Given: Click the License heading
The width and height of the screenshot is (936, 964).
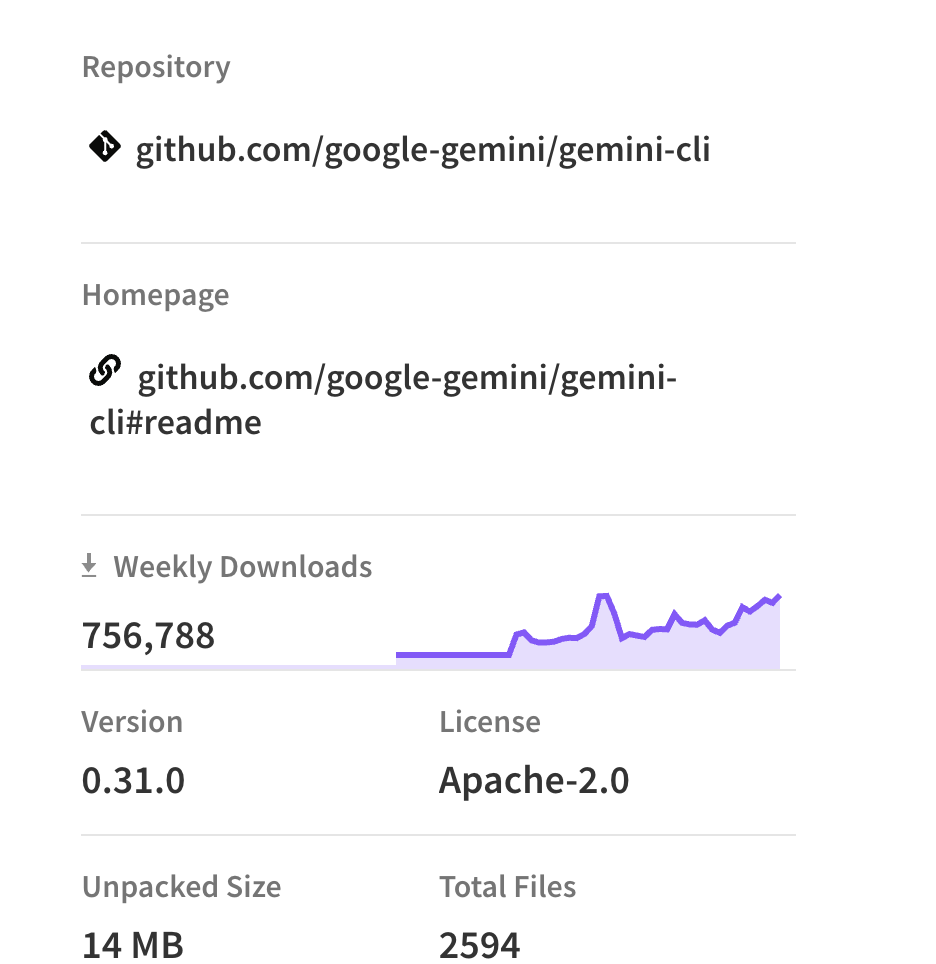Looking at the screenshot, I should click(x=489, y=722).
